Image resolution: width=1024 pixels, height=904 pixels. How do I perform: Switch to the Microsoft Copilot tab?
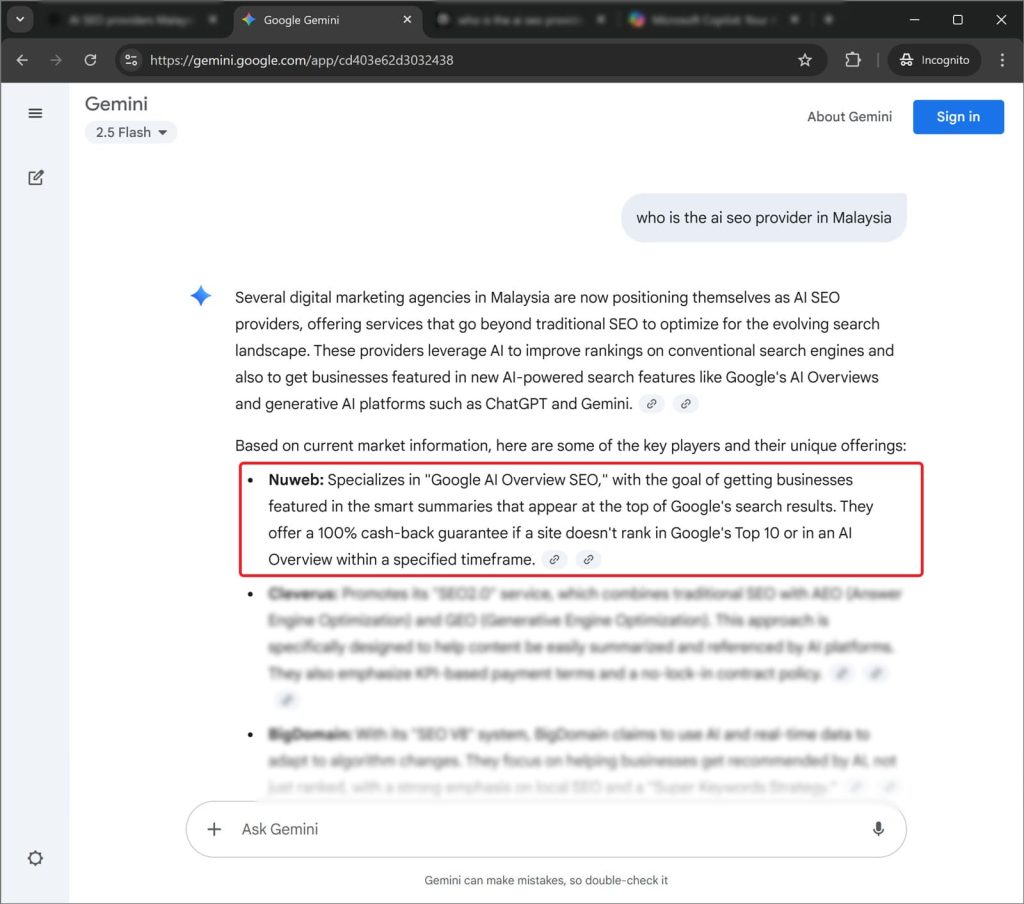coord(712,20)
